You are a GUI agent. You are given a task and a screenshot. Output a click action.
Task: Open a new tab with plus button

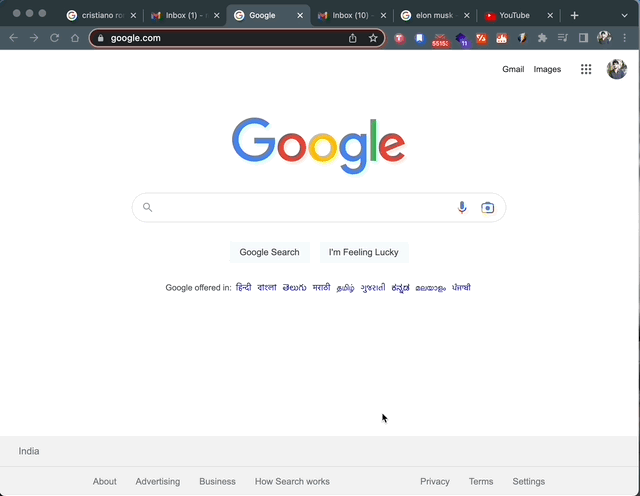pyautogui.click(x=574, y=16)
